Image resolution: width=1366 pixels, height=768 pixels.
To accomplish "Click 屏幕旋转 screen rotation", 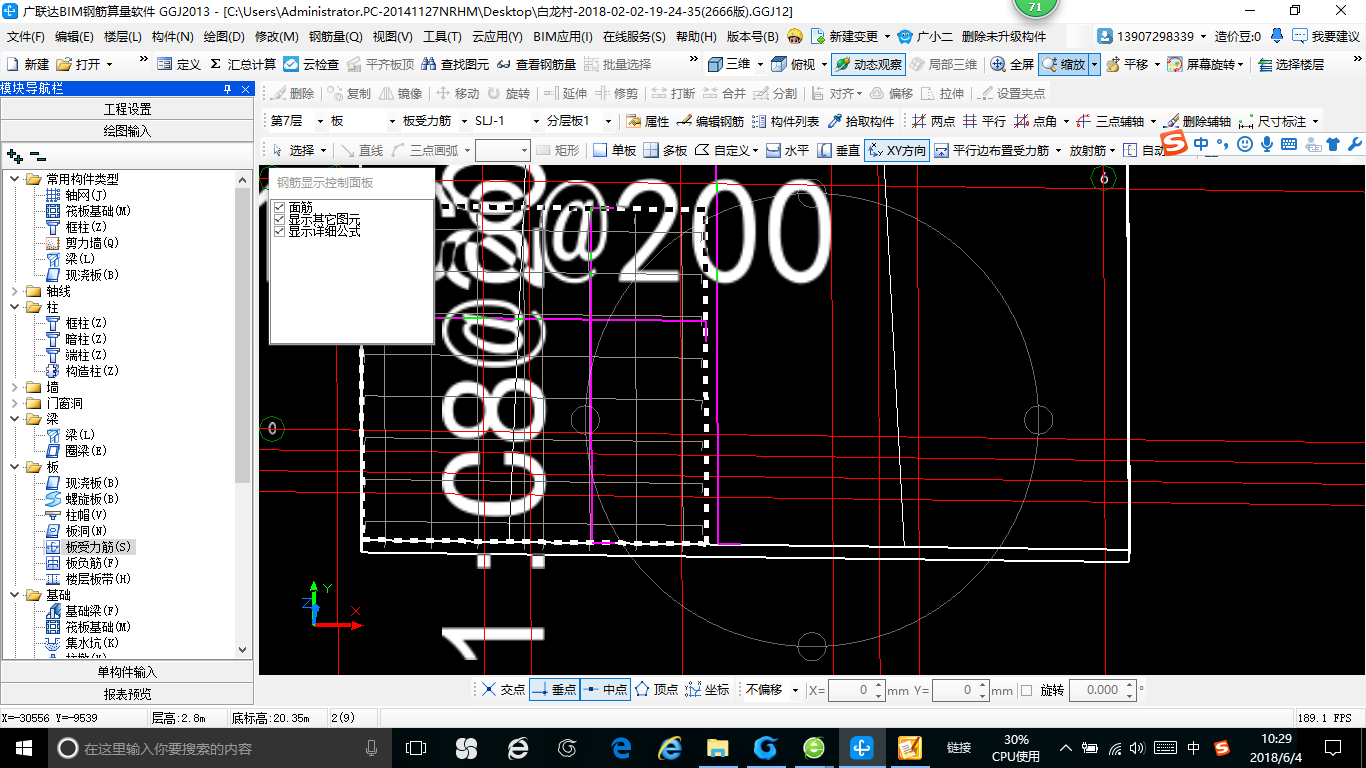I will pos(1205,64).
